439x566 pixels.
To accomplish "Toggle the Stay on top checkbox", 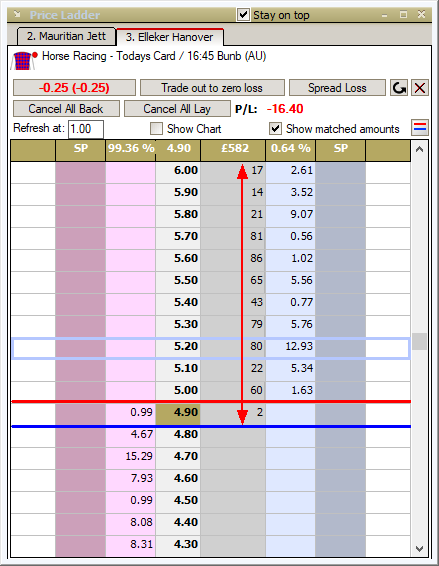I will (243, 15).
